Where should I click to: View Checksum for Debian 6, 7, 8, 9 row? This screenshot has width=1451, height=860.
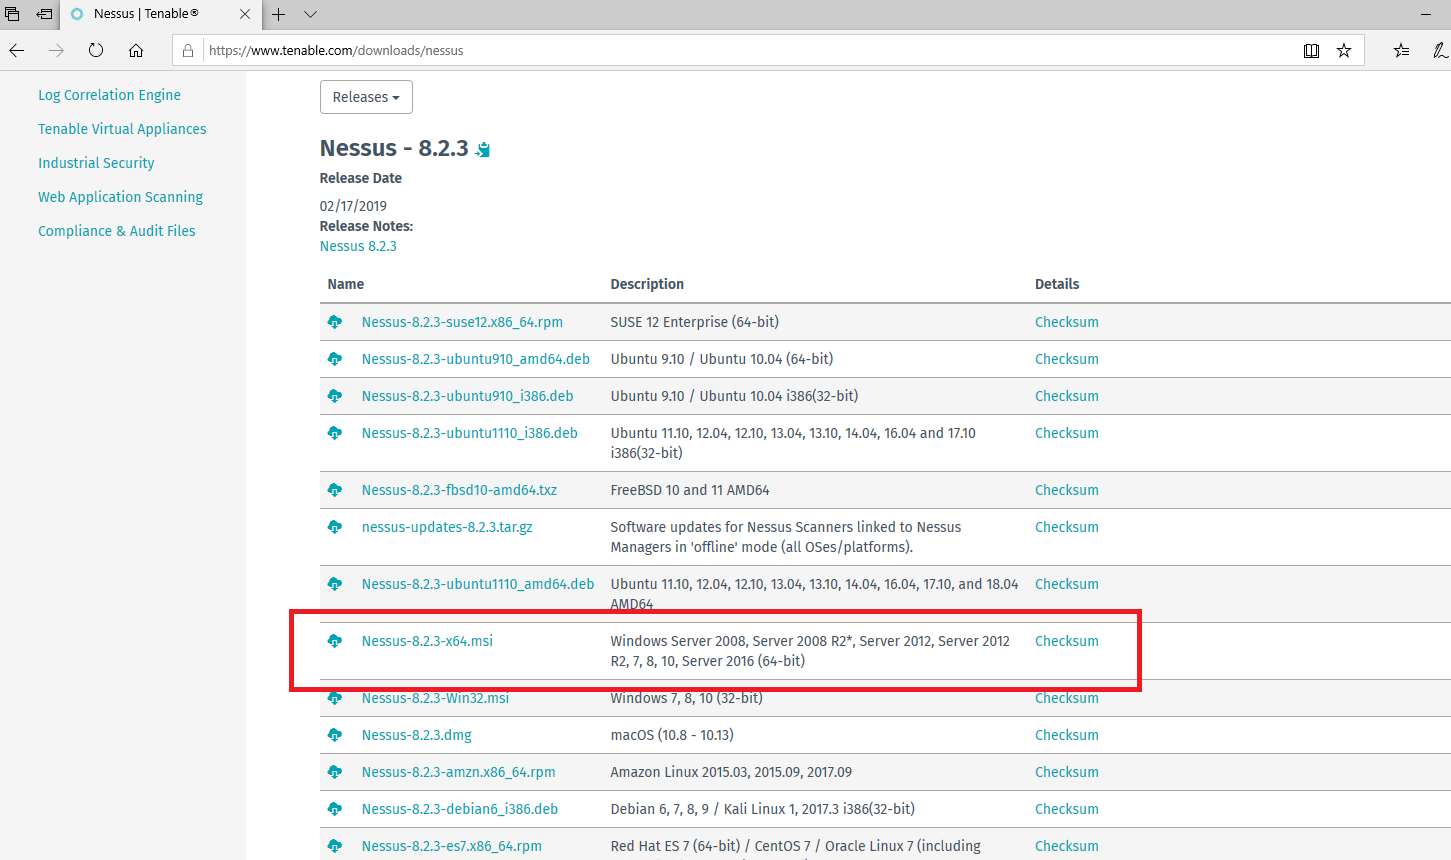click(1067, 809)
